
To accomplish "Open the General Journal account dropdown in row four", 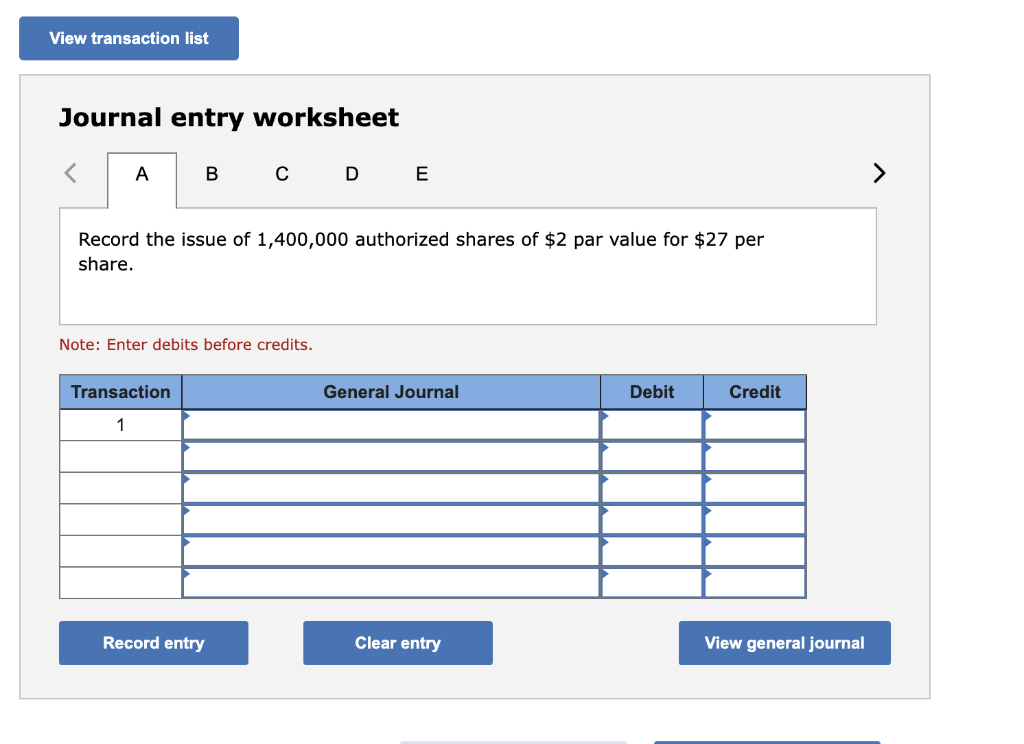I will coord(391,520).
